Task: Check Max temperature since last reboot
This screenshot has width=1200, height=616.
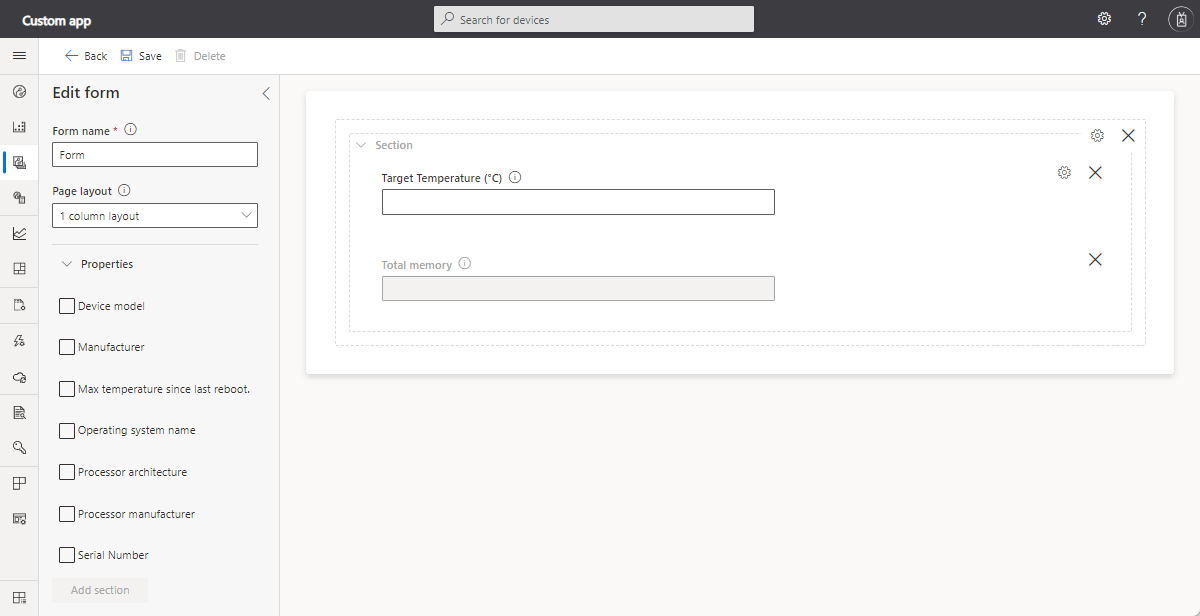Action: tap(67, 389)
